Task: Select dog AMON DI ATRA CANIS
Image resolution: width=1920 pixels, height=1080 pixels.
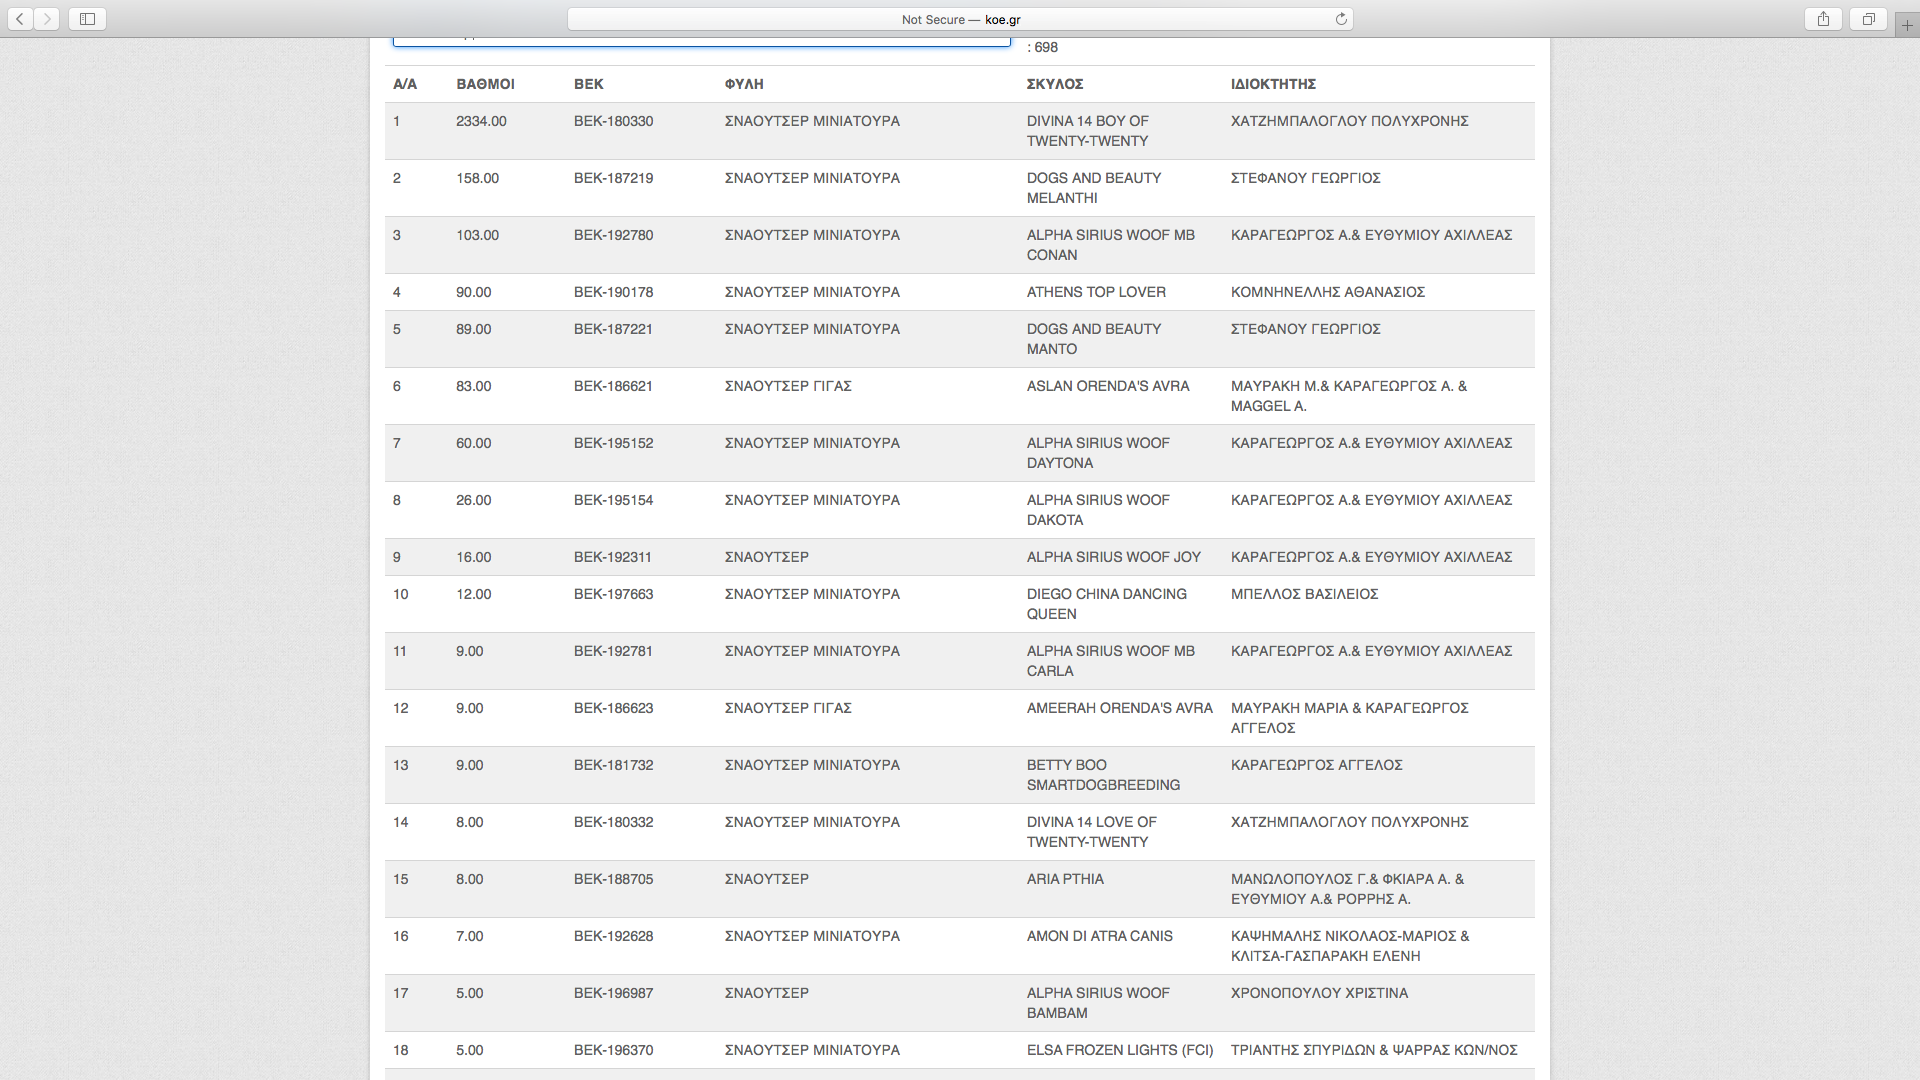Action: click(1099, 936)
